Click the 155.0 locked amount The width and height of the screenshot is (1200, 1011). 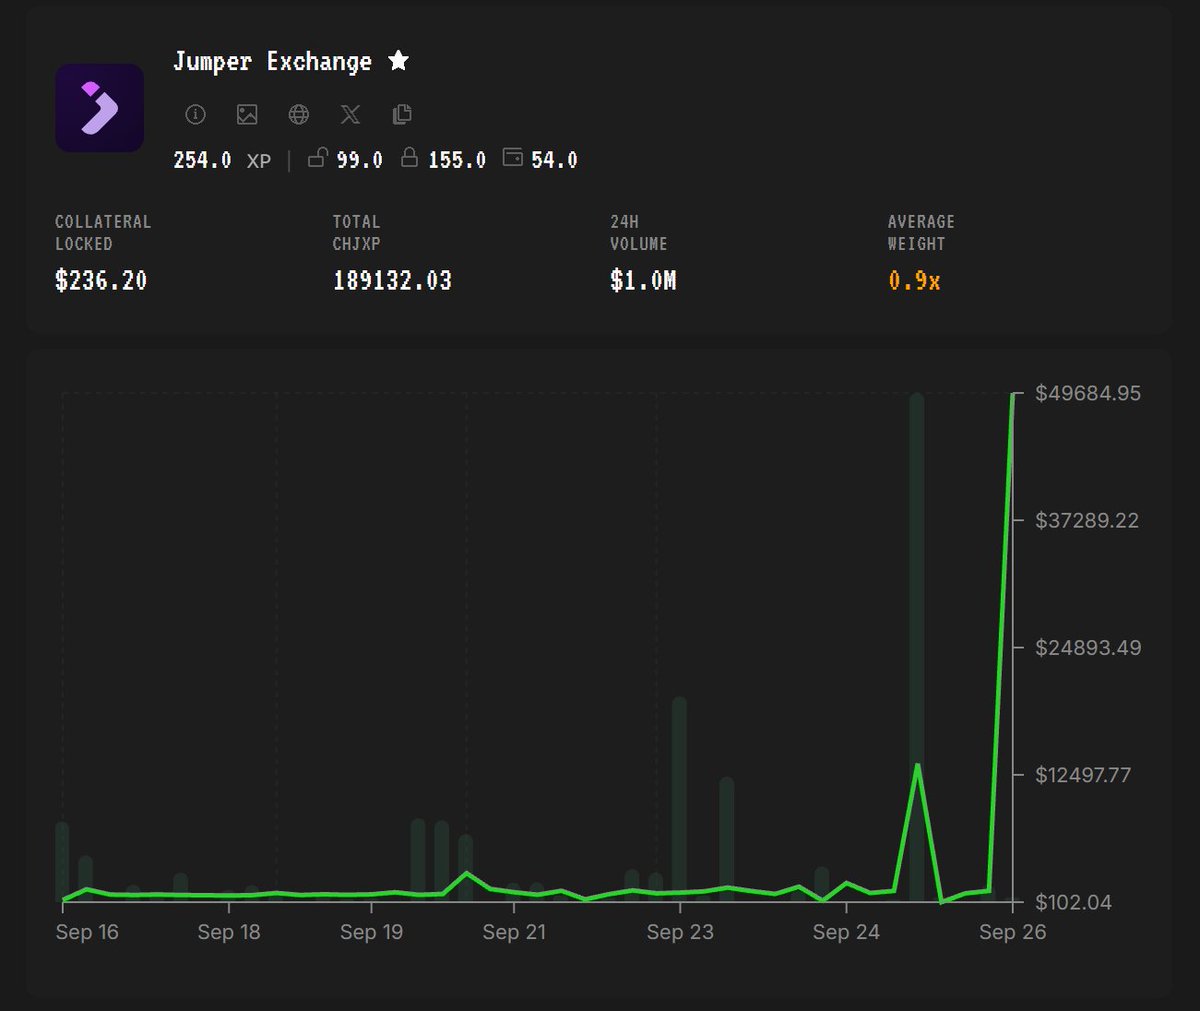point(457,160)
